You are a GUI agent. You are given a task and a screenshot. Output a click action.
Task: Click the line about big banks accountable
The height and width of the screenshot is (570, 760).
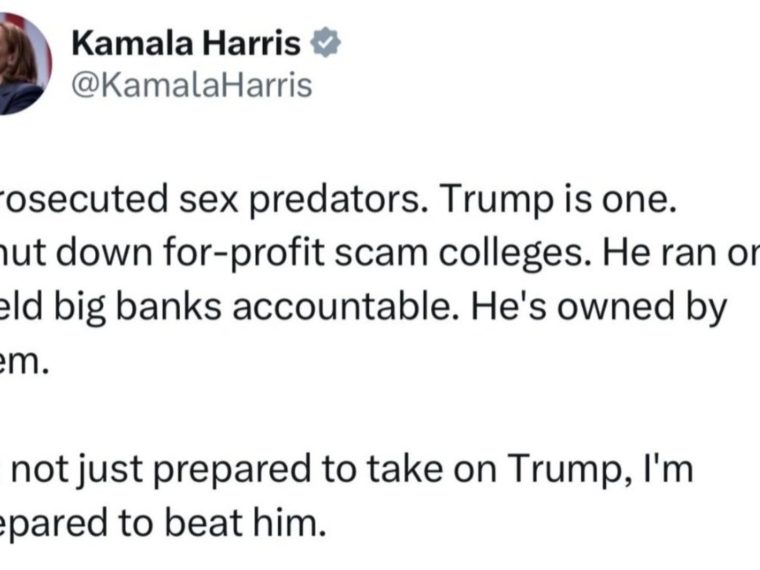point(364,308)
